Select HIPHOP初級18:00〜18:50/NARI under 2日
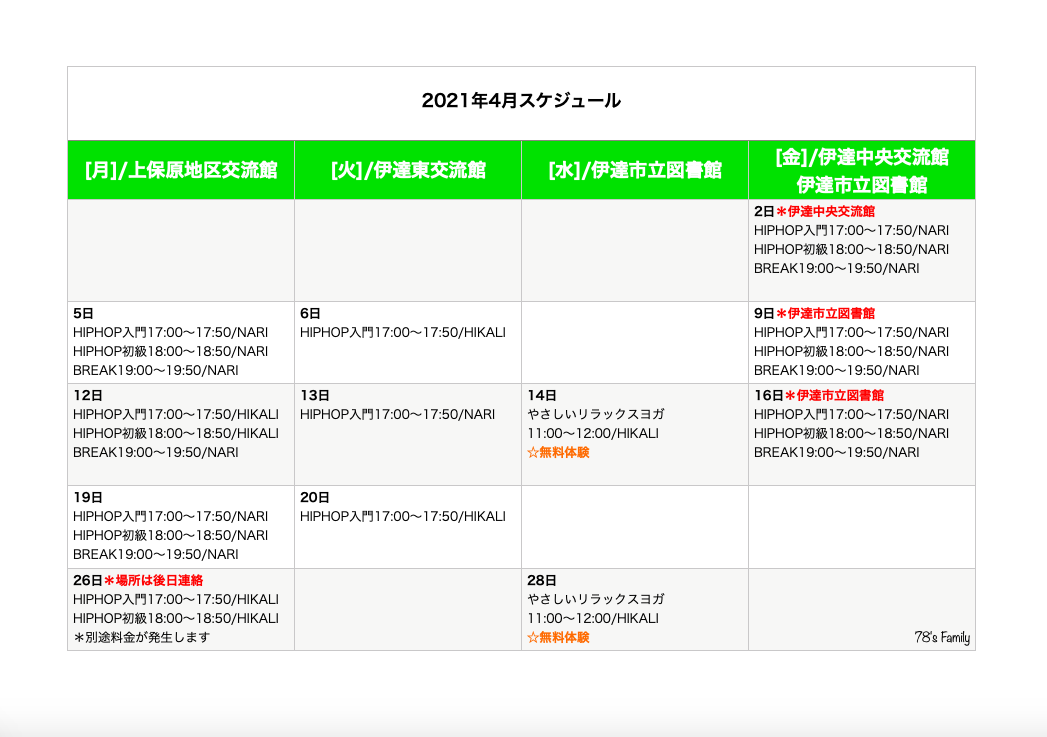 (x=851, y=250)
